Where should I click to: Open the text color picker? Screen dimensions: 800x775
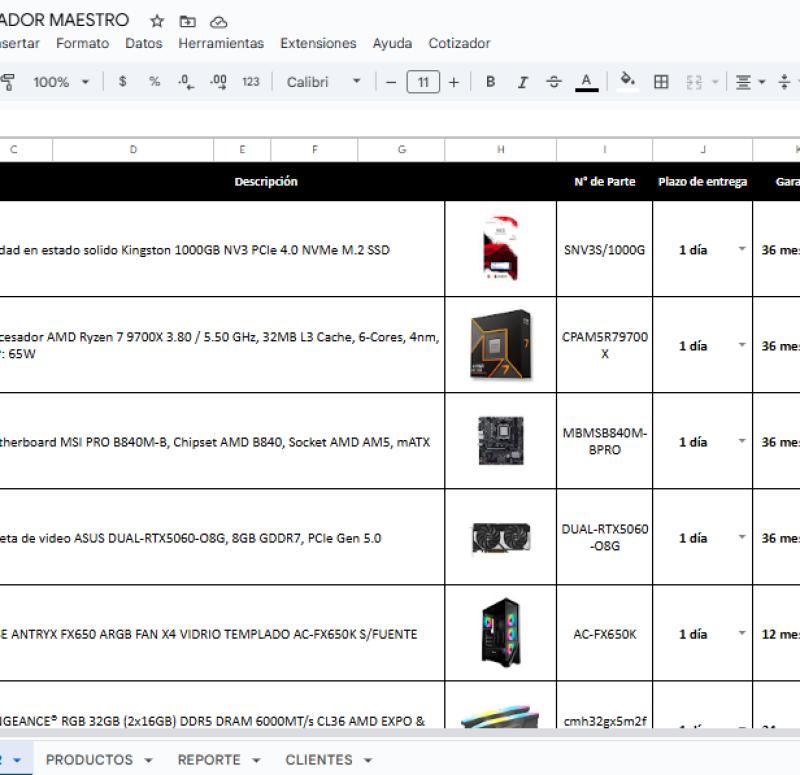(x=587, y=82)
